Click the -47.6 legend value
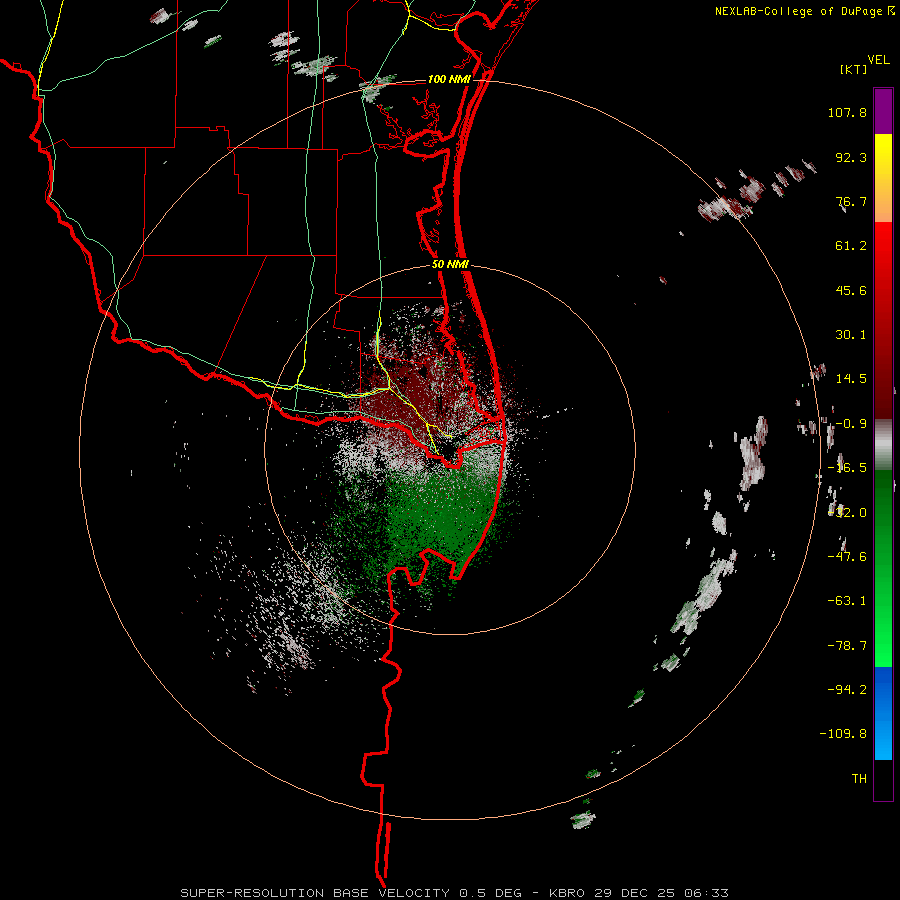This screenshot has width=900, height=900. click(847, 557)
